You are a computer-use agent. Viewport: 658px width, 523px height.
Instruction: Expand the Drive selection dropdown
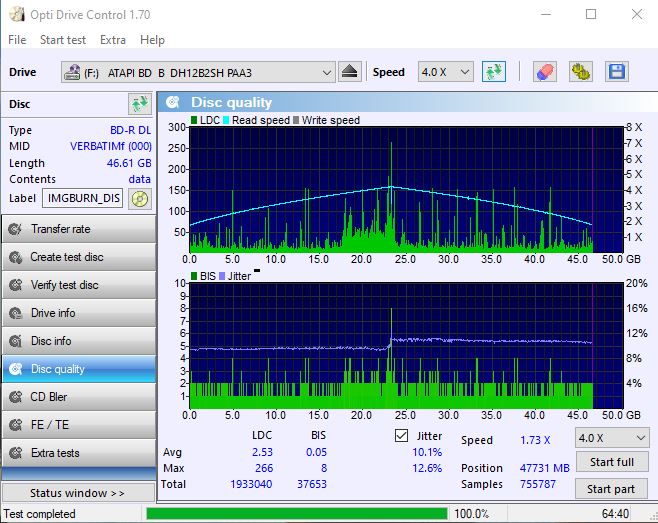tap(326, 72)
